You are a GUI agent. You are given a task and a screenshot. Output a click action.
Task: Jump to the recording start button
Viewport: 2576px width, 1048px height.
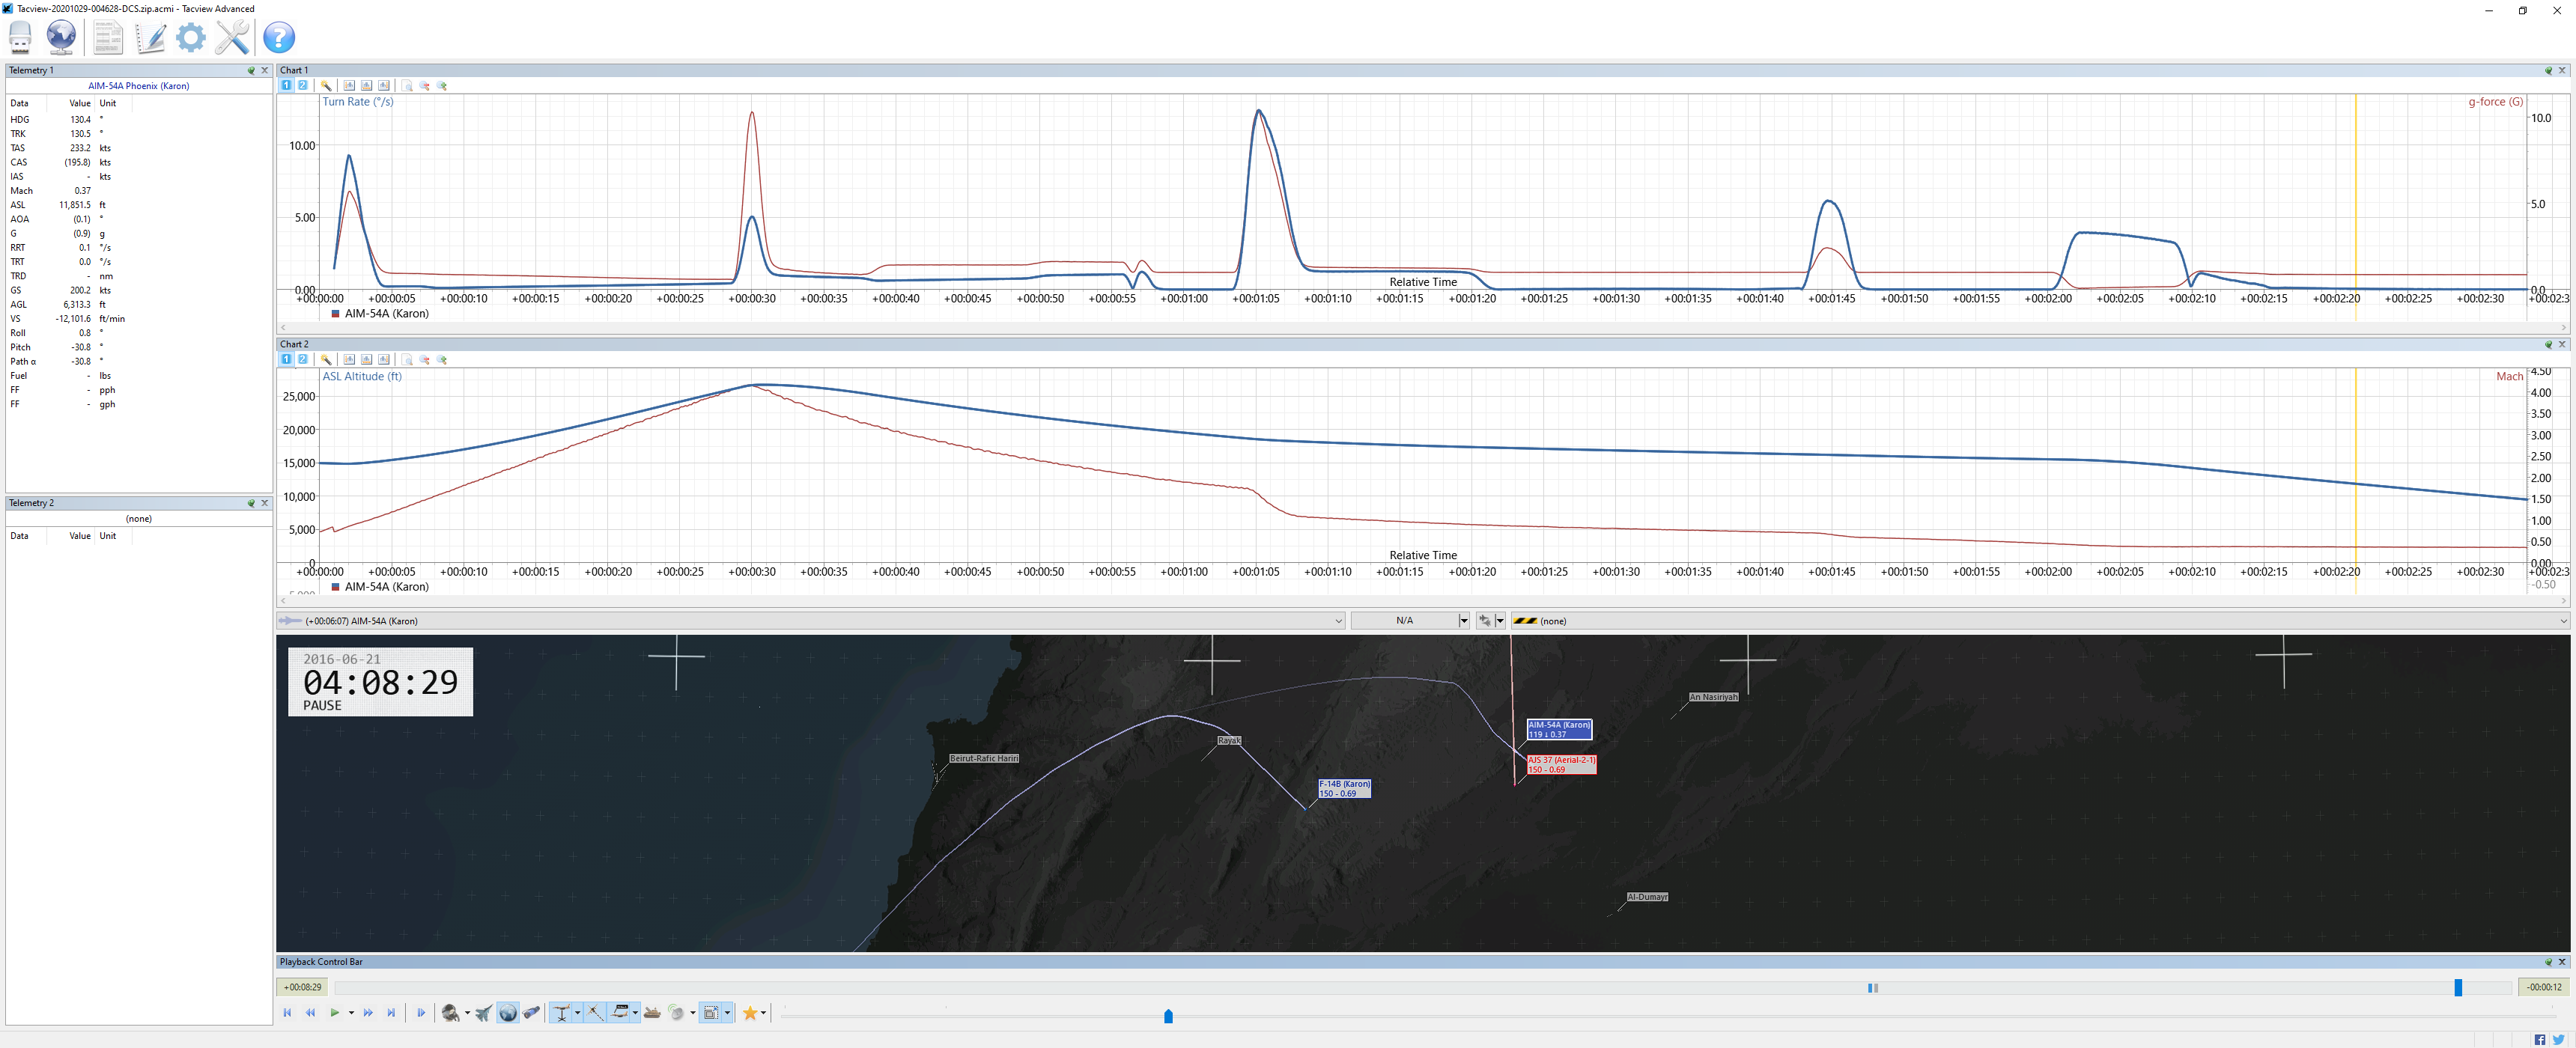pyautogui.click(x=287, y=1013)
